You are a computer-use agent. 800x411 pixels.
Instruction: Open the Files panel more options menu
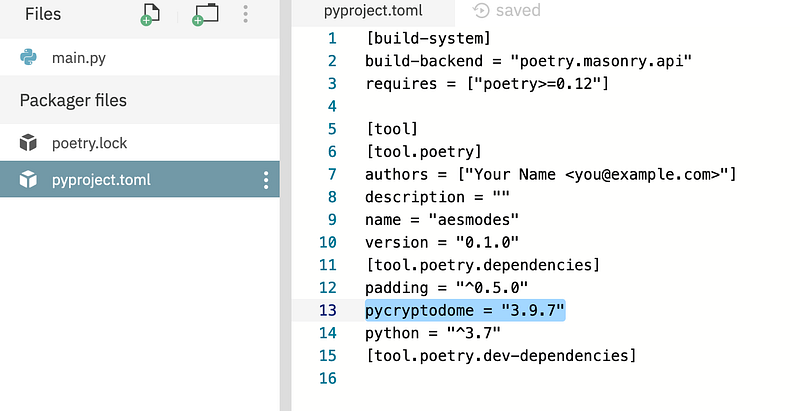(x=245, y=14)
